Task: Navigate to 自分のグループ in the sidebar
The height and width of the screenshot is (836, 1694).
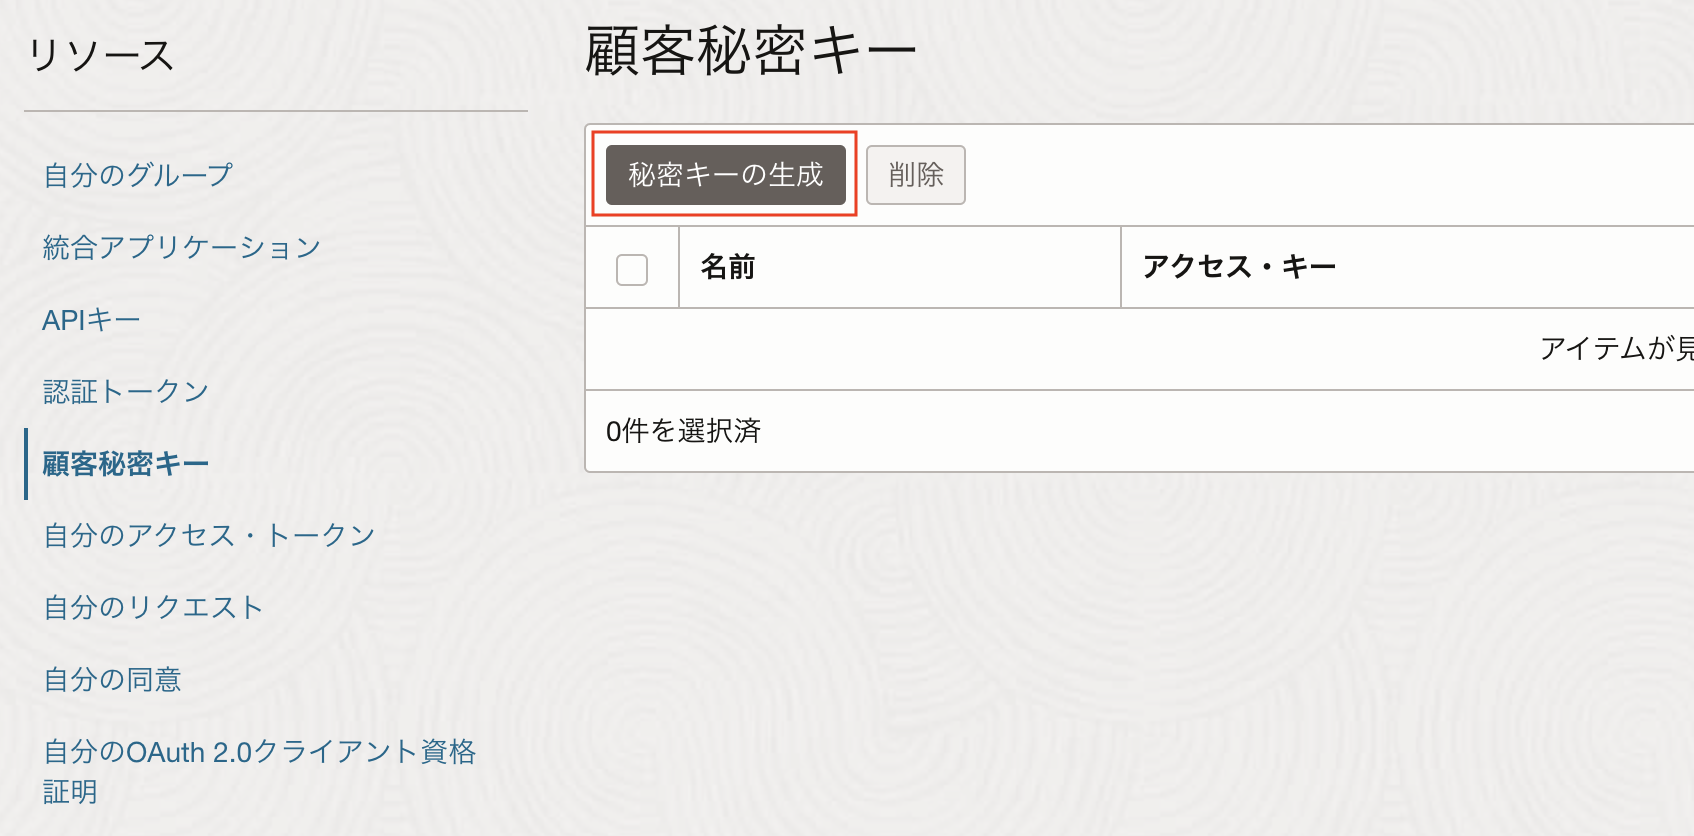Action: click(136, 174)
